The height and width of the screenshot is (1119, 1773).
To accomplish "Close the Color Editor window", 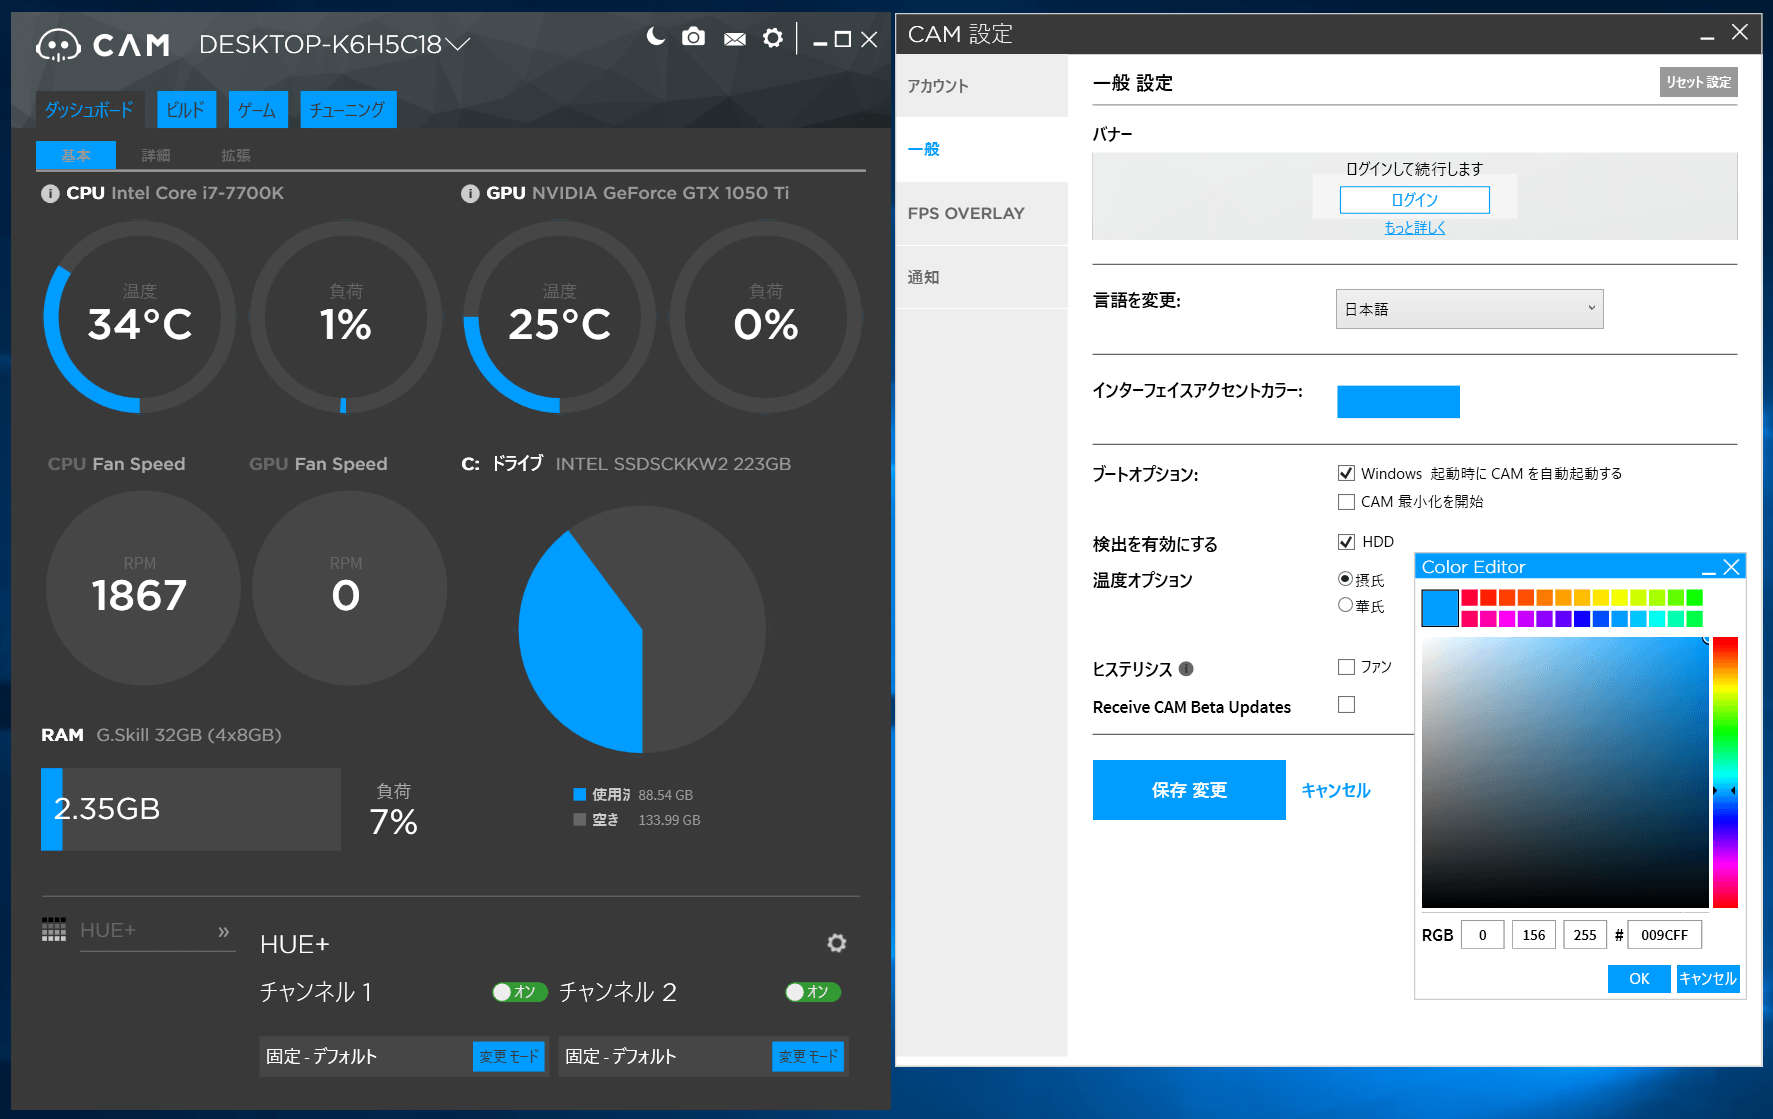I will [1732, 567].
